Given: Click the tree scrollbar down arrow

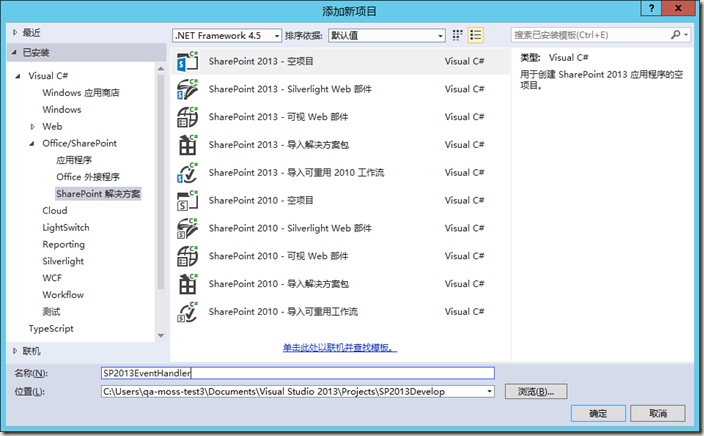Looking at the screenshot, I should (161, 335).
